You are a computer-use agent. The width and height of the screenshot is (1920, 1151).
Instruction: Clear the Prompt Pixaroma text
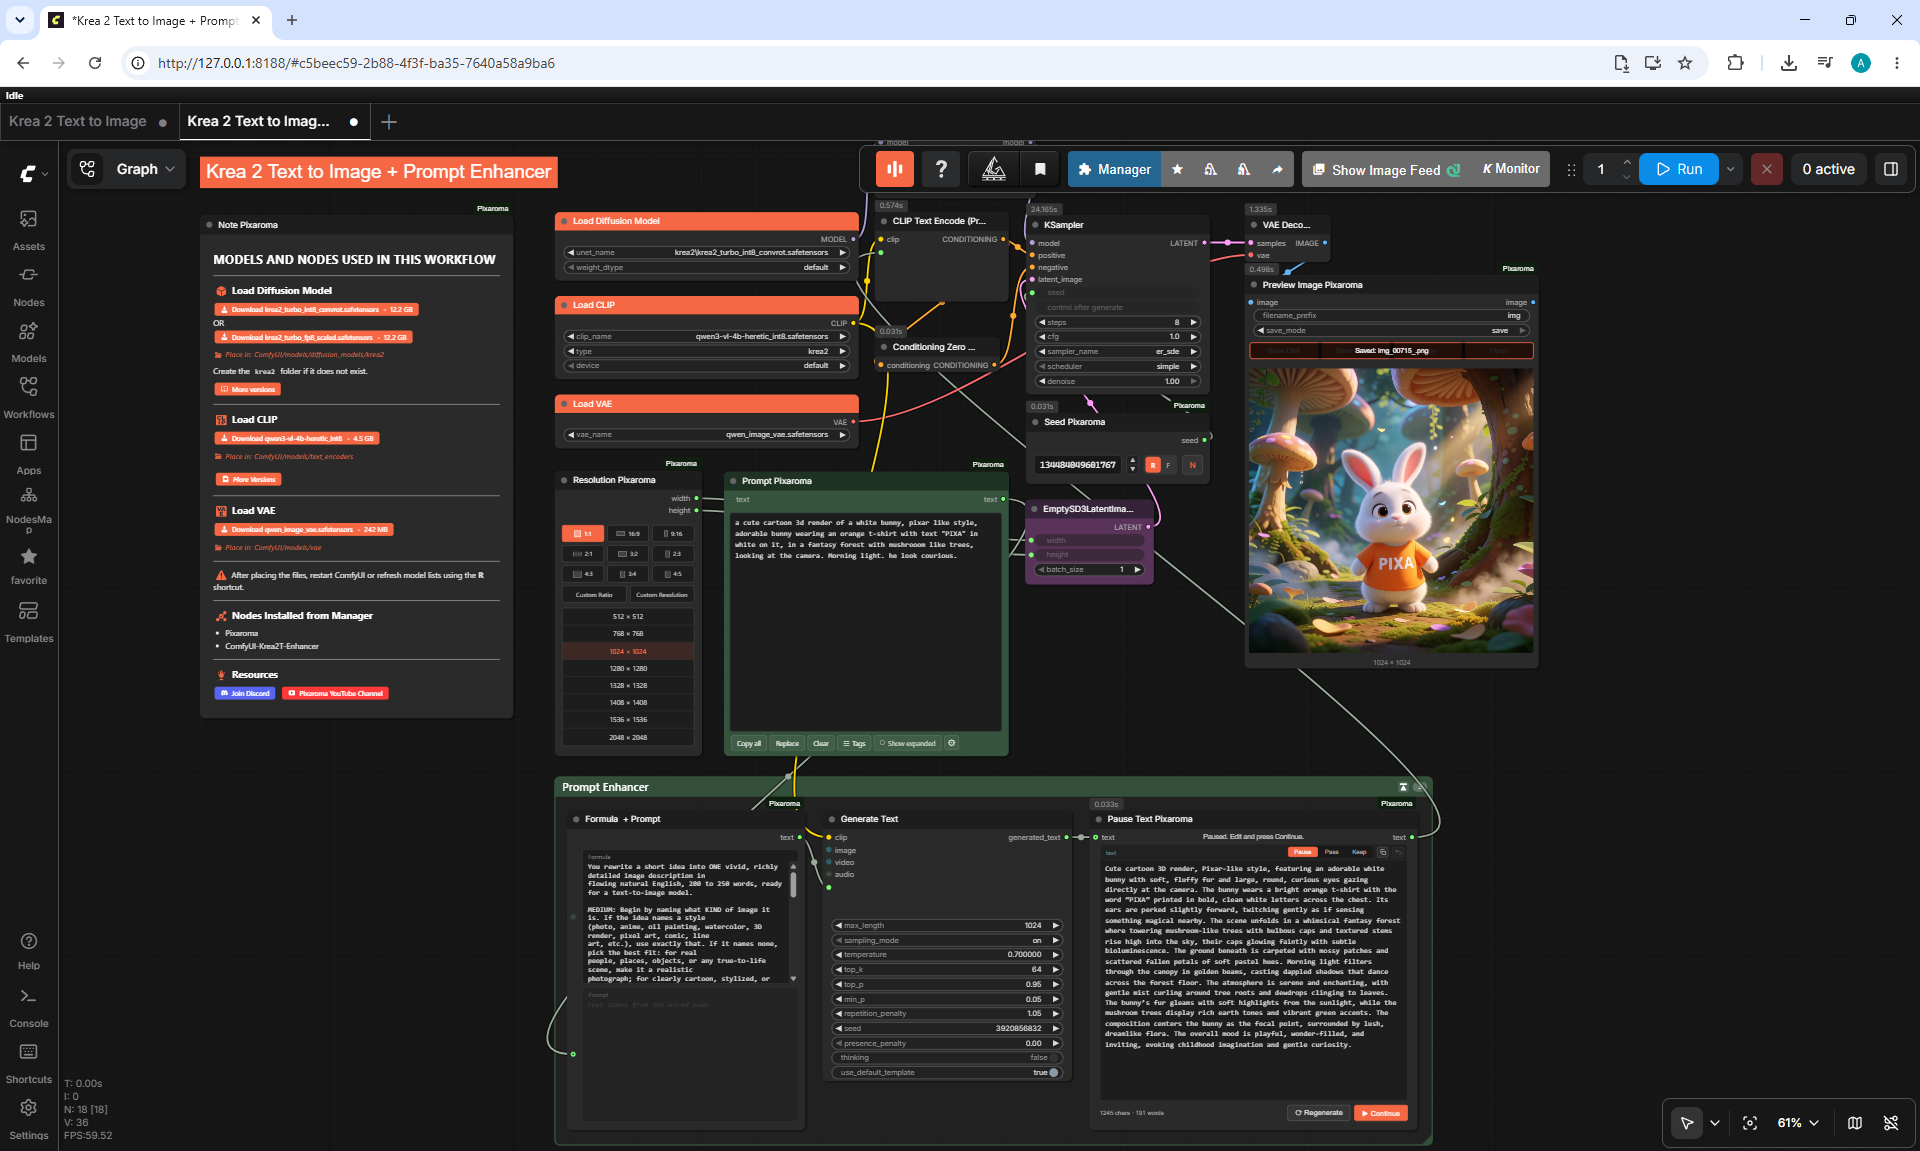pyautogui.click(x=821, y=744)
